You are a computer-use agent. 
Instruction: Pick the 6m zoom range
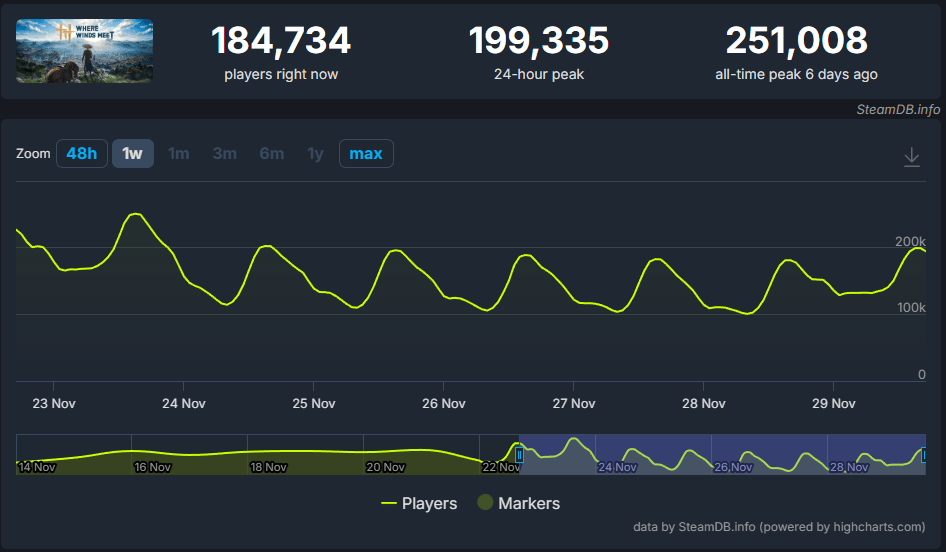tap(271, 154)
